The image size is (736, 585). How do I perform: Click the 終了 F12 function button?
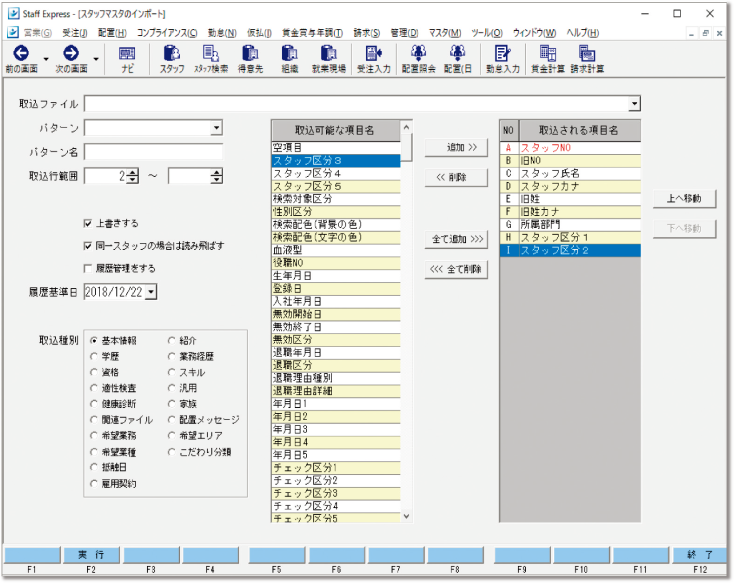pyautogui.click(x=700, y=554)
